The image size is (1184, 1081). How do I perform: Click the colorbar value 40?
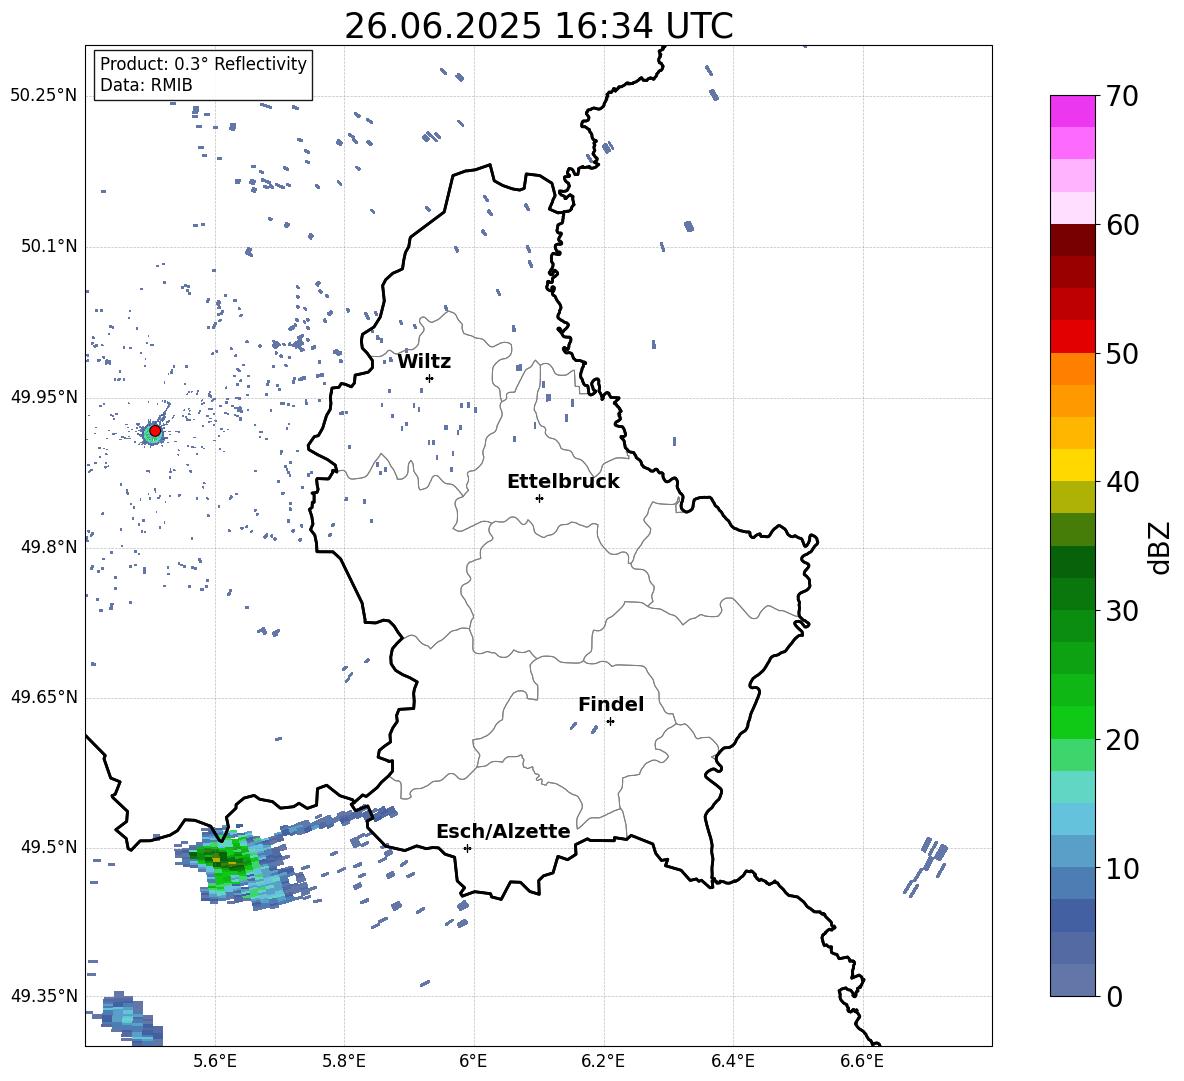coord(1122,482)
